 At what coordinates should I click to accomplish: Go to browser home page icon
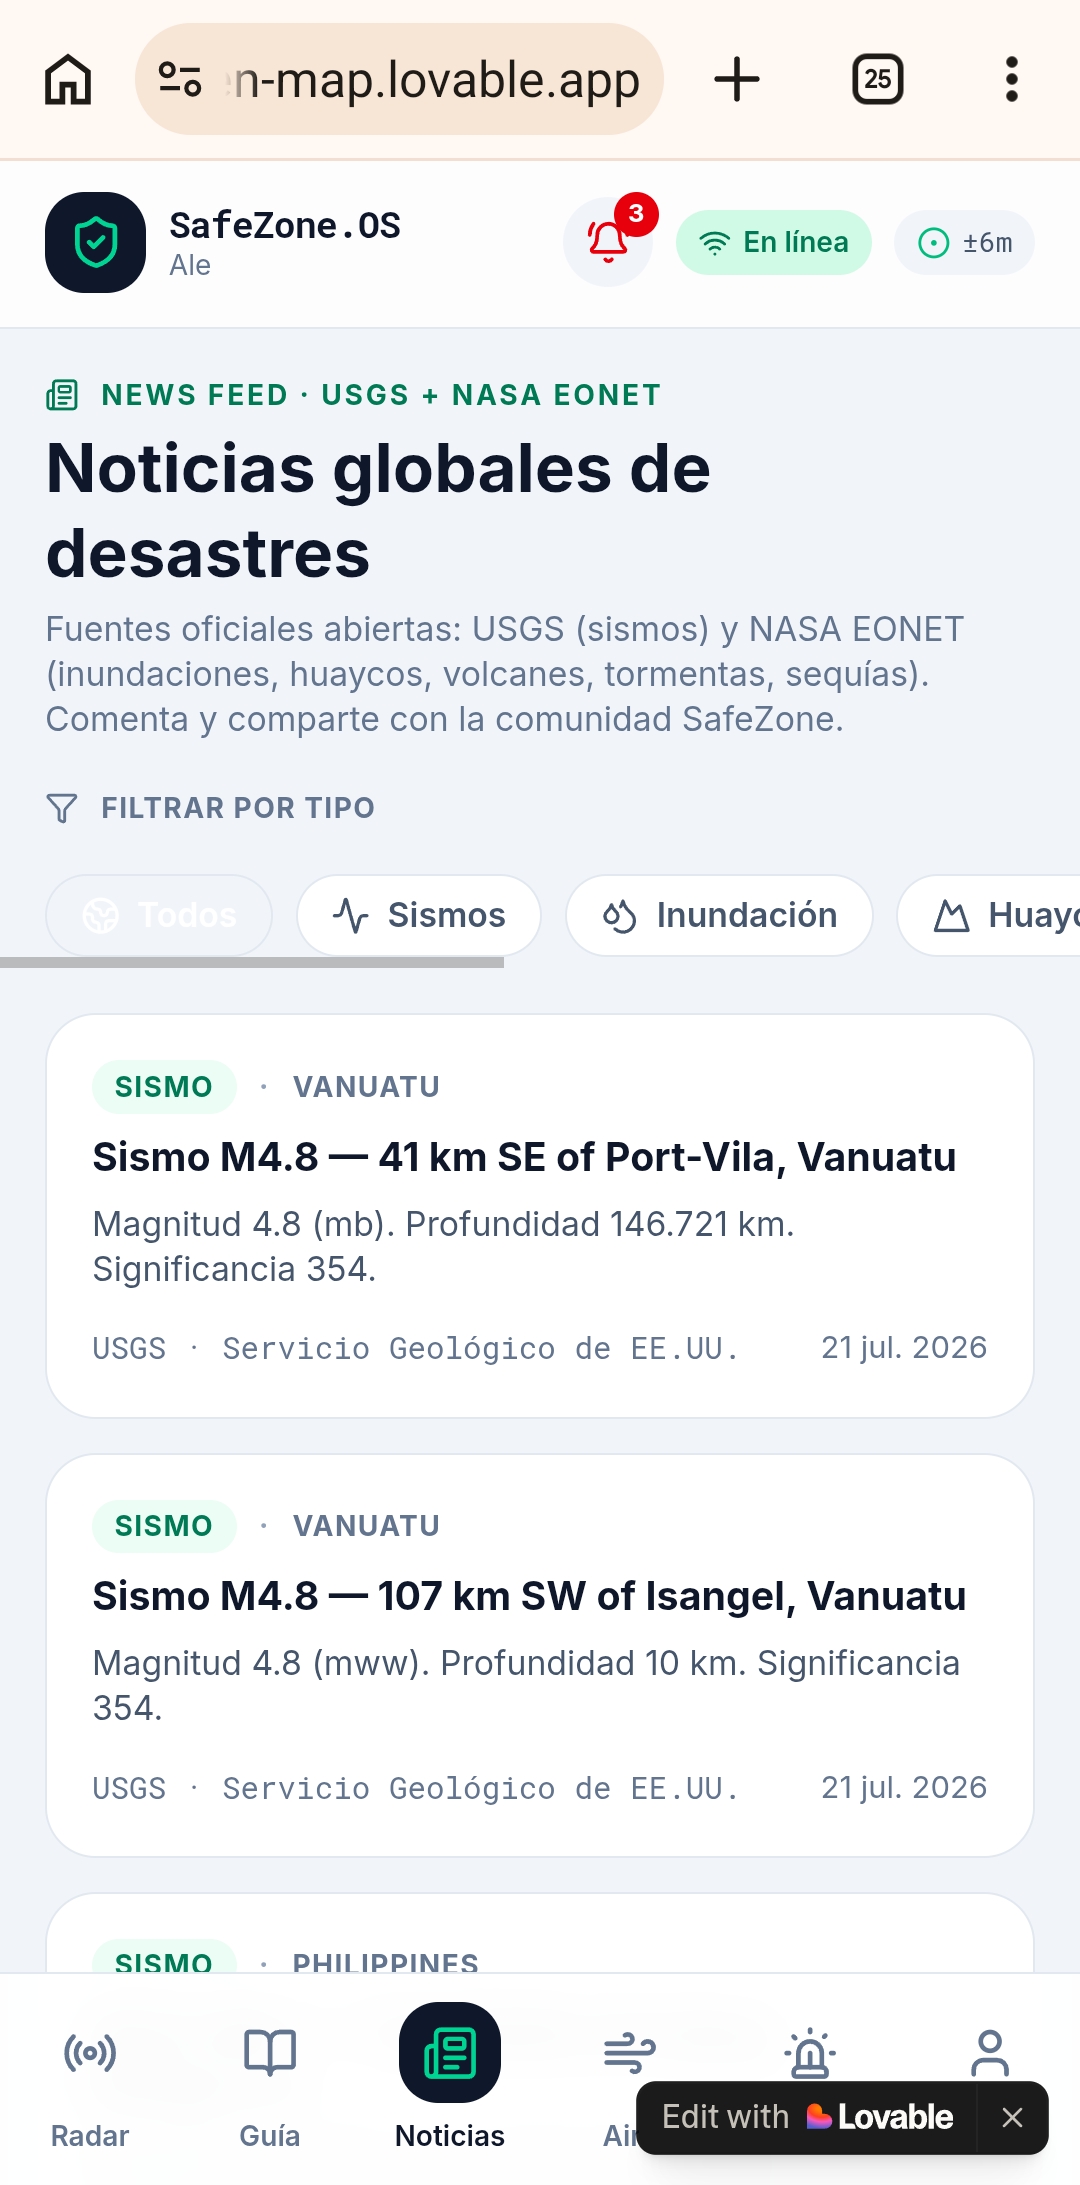68,79
